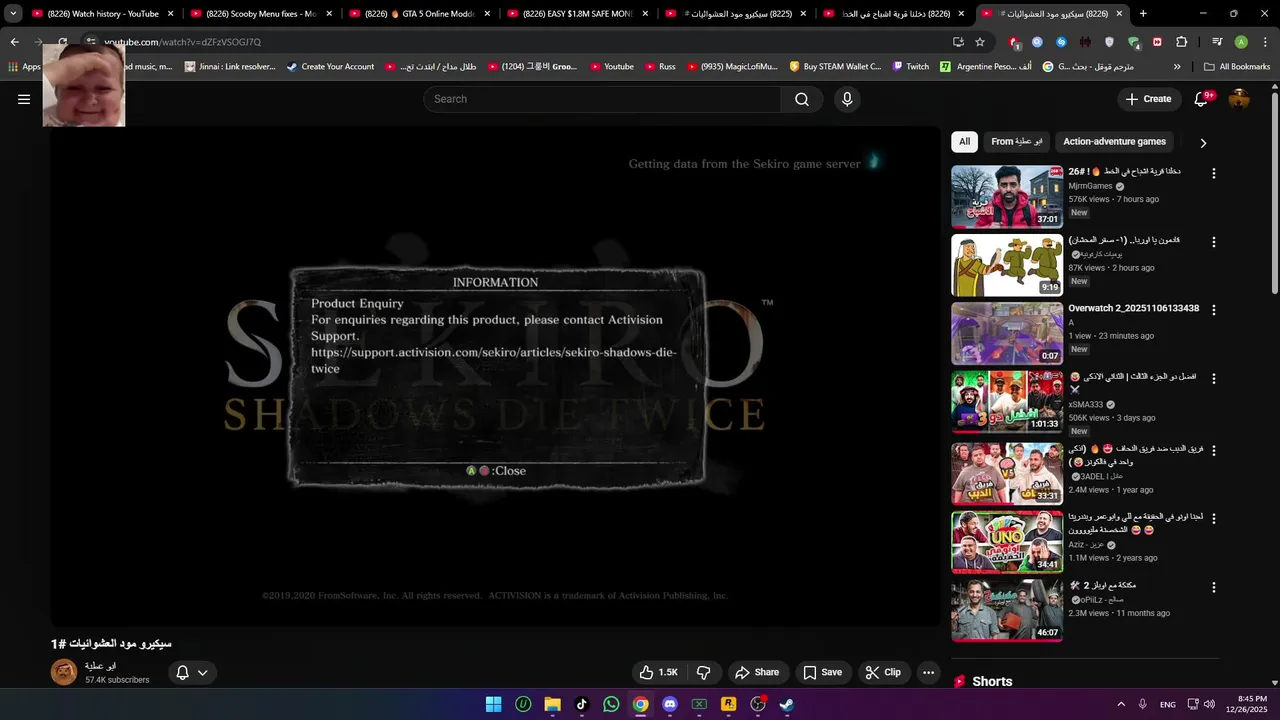Select the All filter chip
1280x720 pixels.
click(x=964, y=142)
